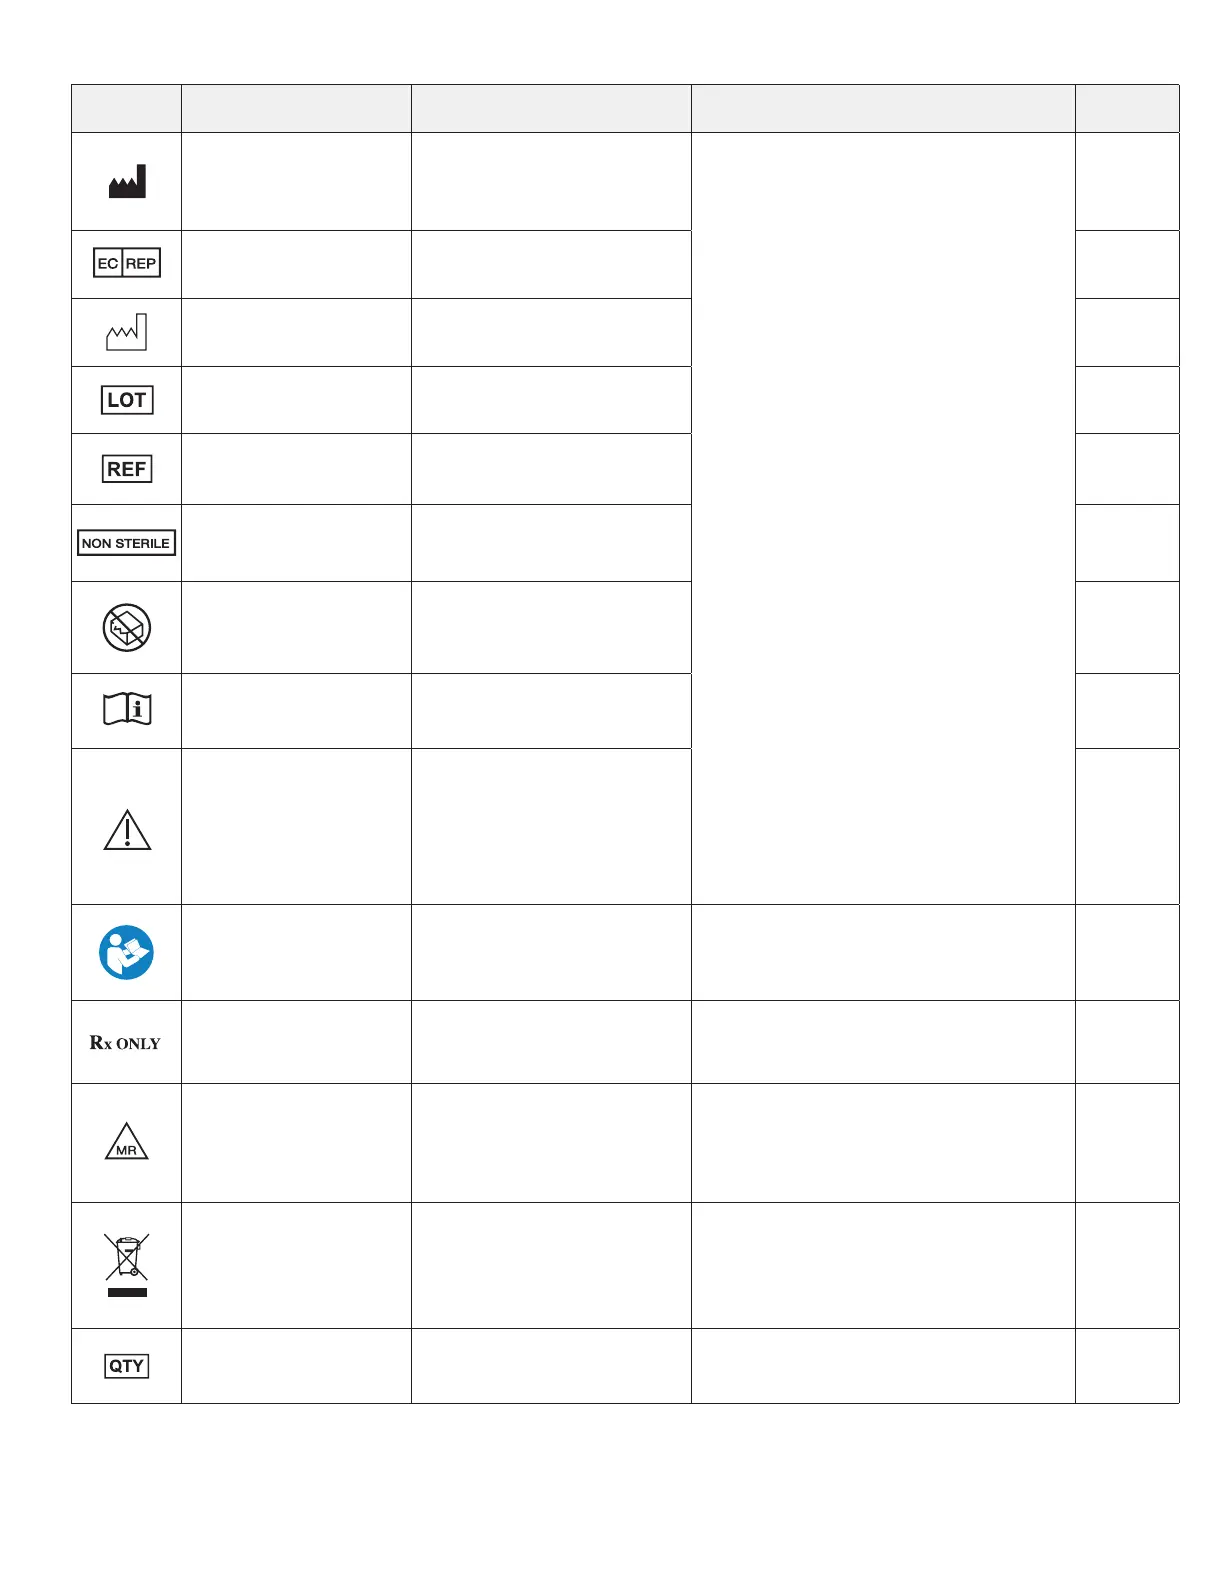This screenshot has width=1224, height=1584.
Task: Select the EC REP authorized representative symbol
Action: pyautogui.click(x=127, y=263)
